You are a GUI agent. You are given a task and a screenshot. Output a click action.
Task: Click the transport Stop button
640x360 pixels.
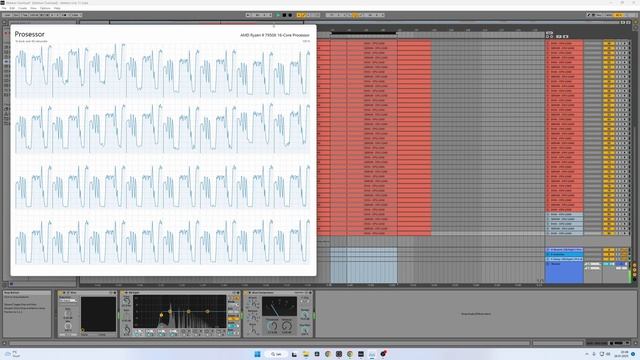(x=284, y=15)
